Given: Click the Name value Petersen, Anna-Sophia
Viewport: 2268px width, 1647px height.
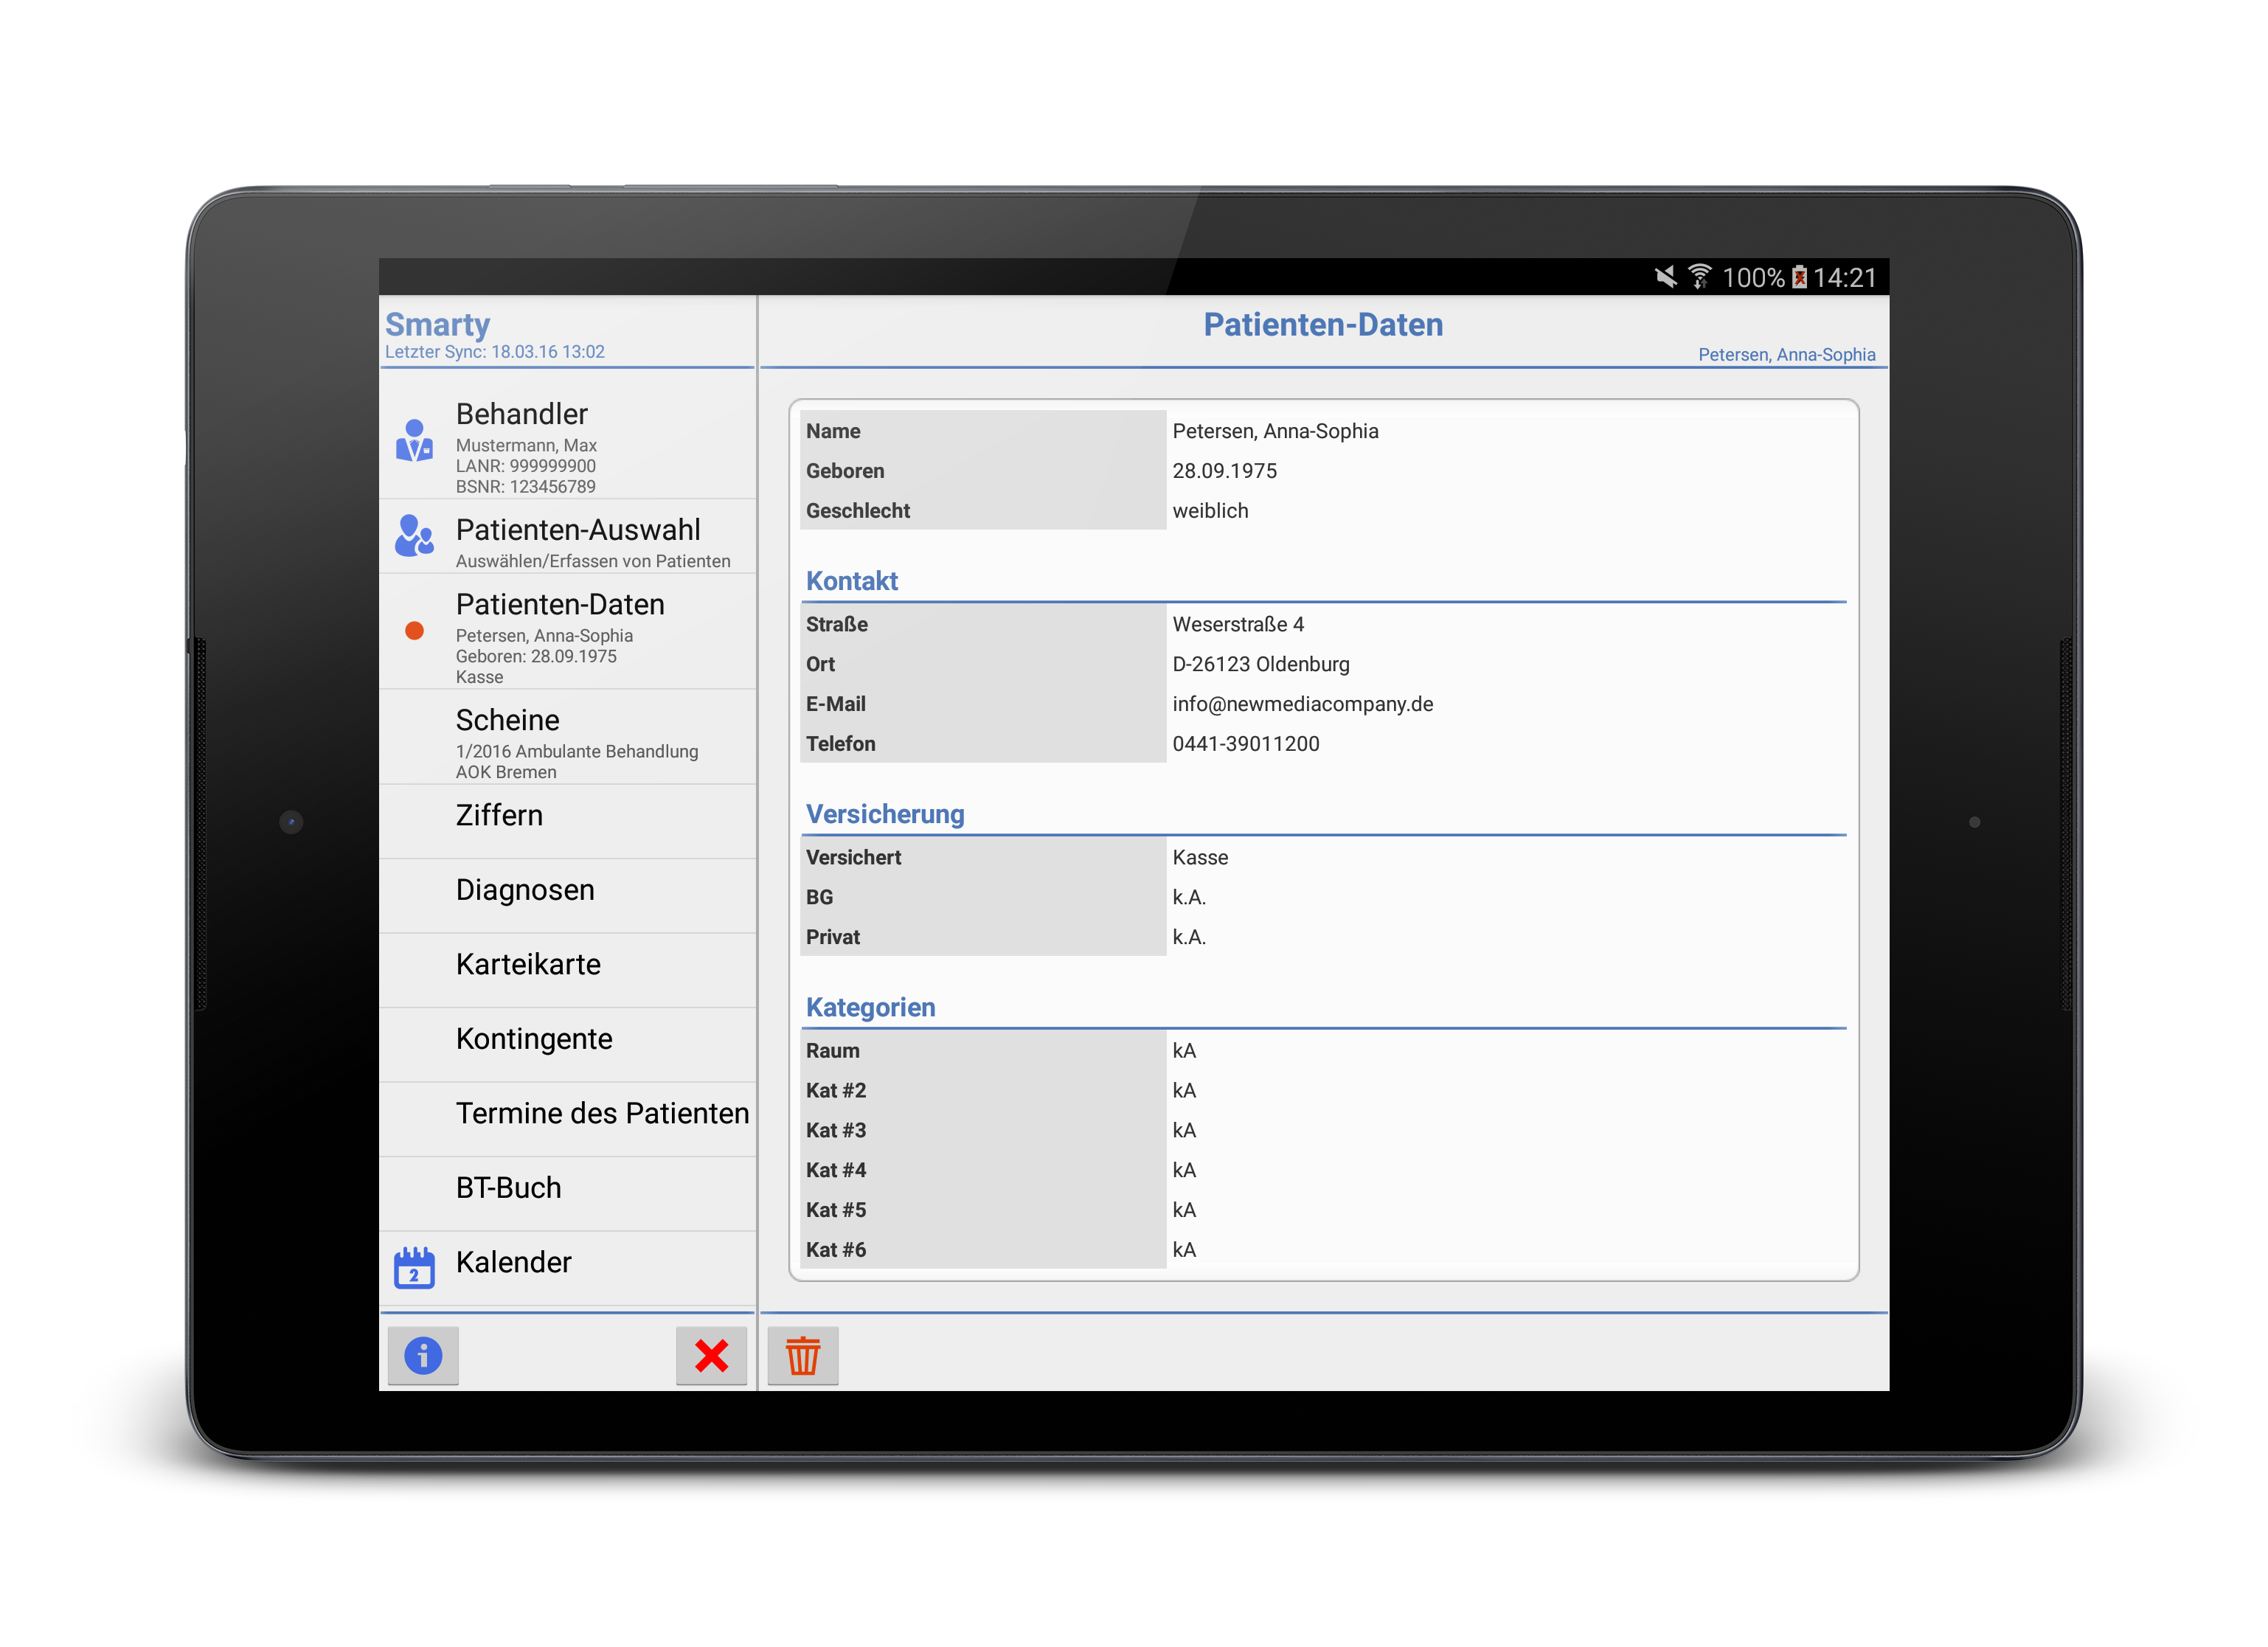Looking at the screenshot, I should coord(1275,431).
